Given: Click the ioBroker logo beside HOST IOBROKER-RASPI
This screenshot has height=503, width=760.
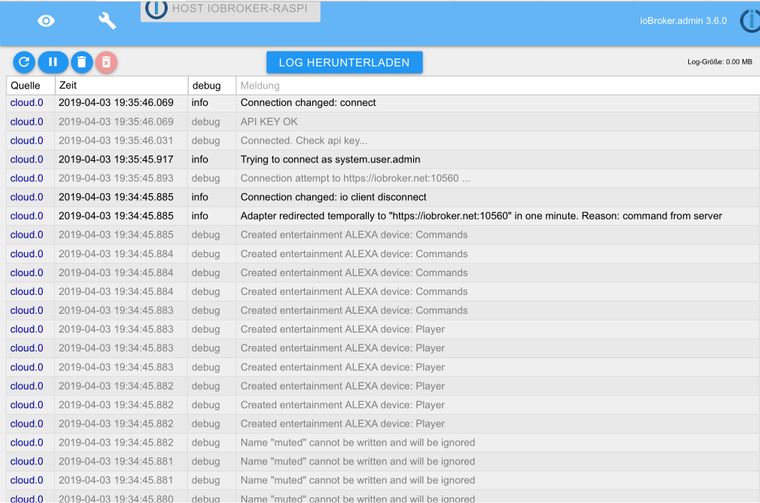Looking at the screenshot, I should pyautogui.click(x=156, y=9).
